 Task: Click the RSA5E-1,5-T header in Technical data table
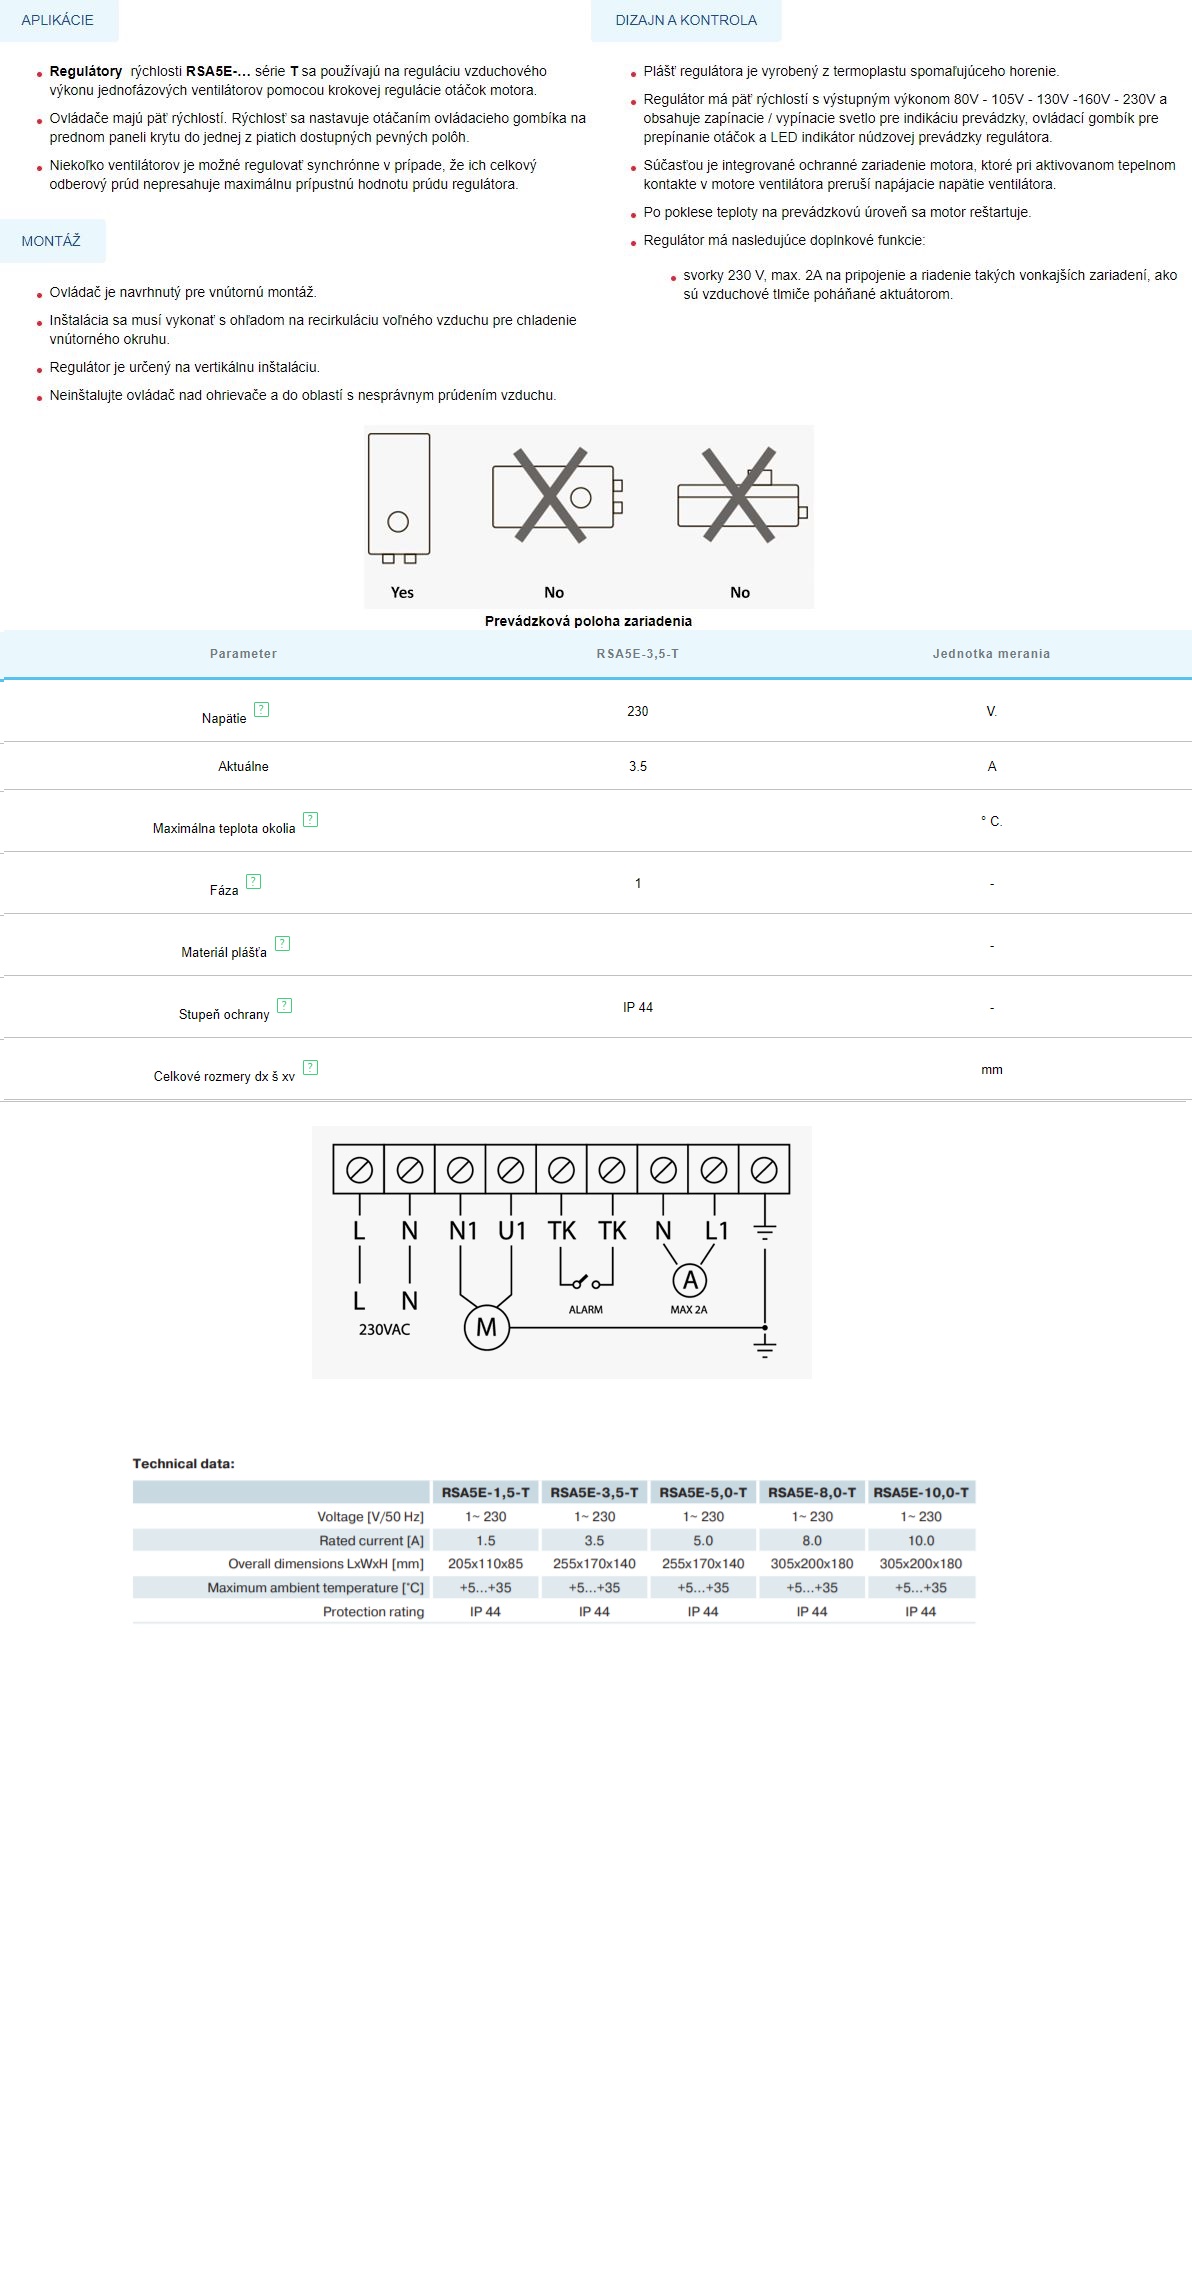pyautogui.click(x=485, y=1492)
